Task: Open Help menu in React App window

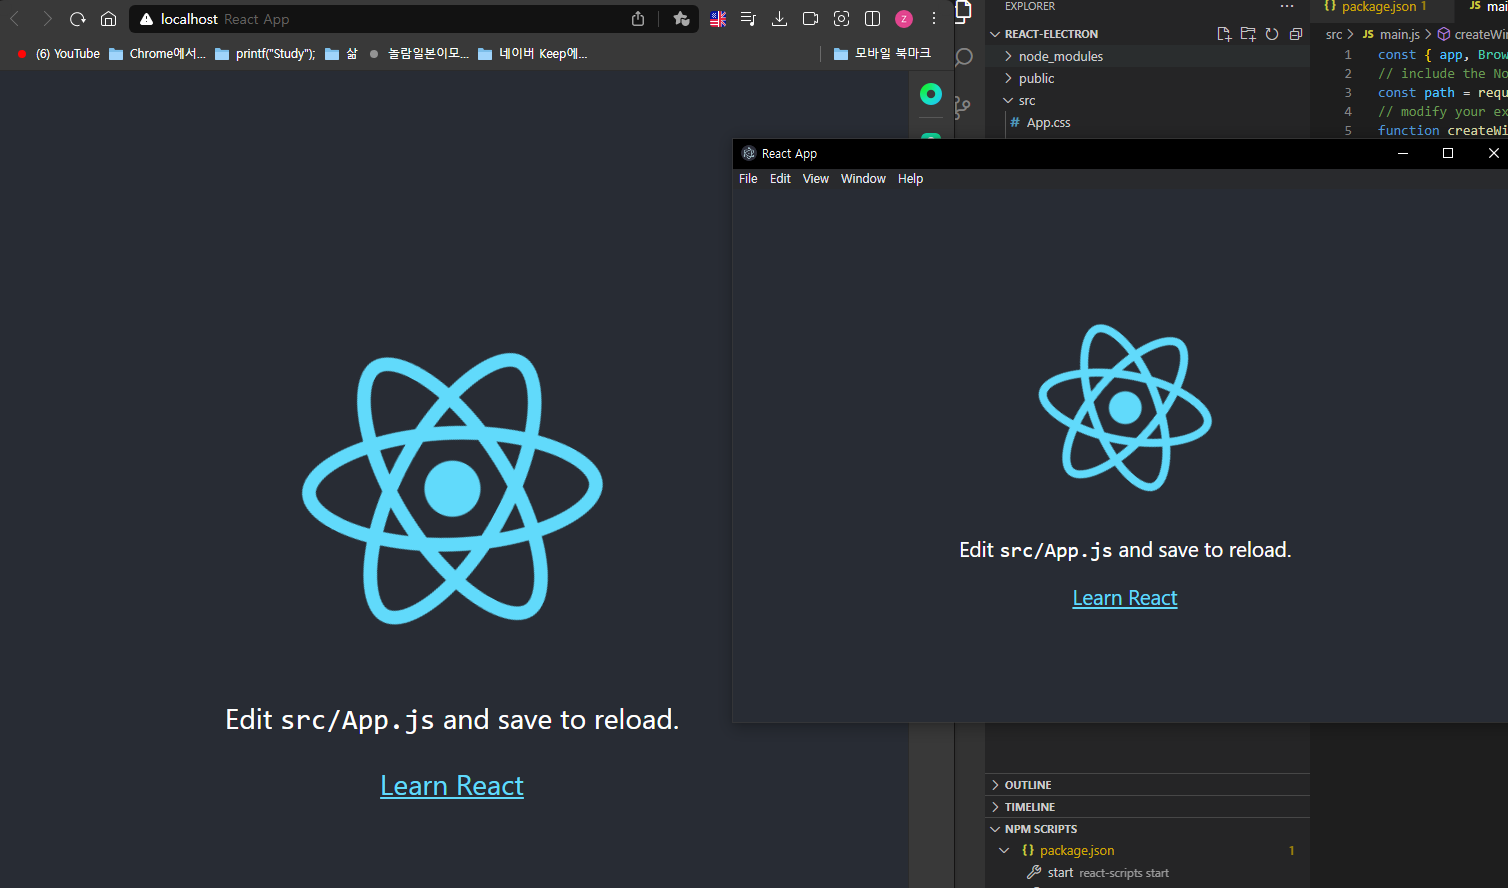Action: coord(910,179)
